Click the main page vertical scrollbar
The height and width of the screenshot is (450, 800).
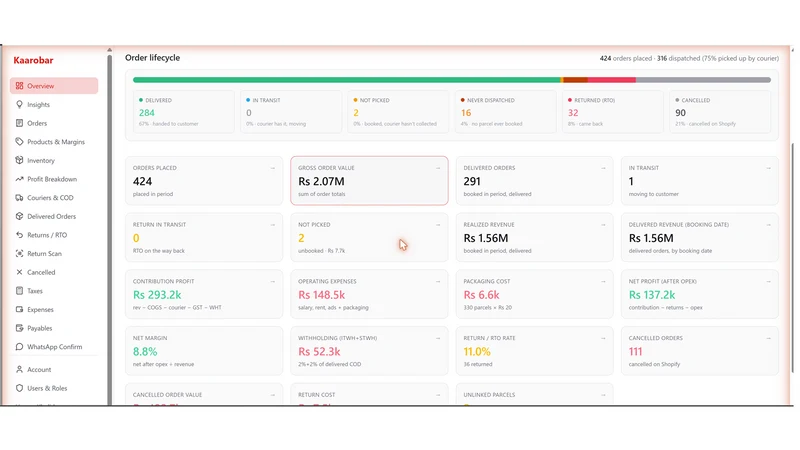(x=792, y=258)
